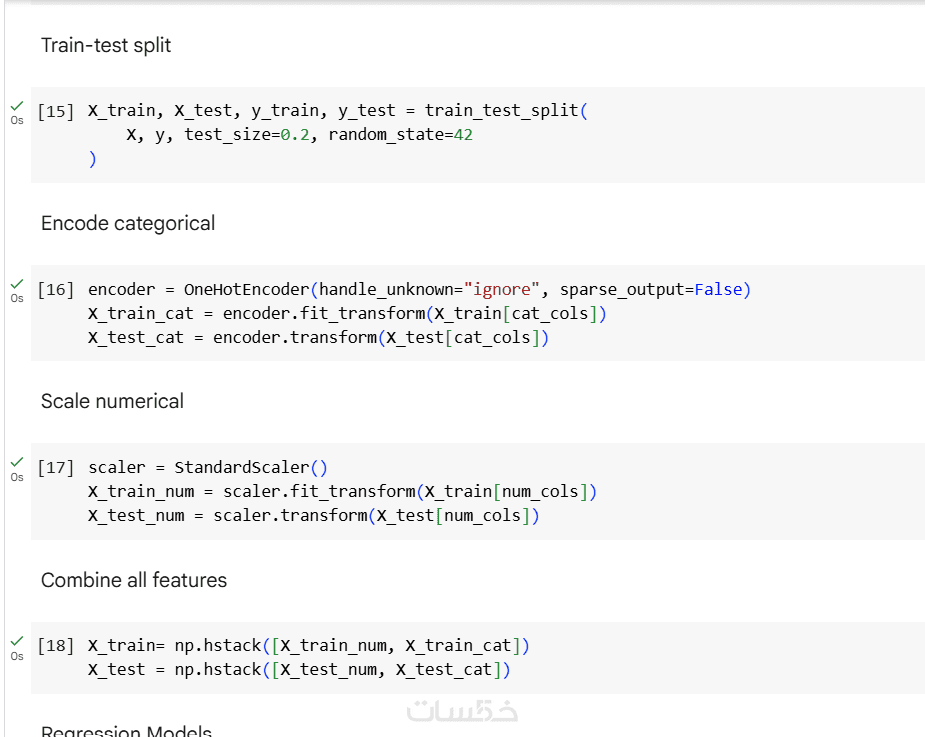Click the green checkmark beside cell 16
Viewport: 925px width, 737px height.
pos(17,283)
